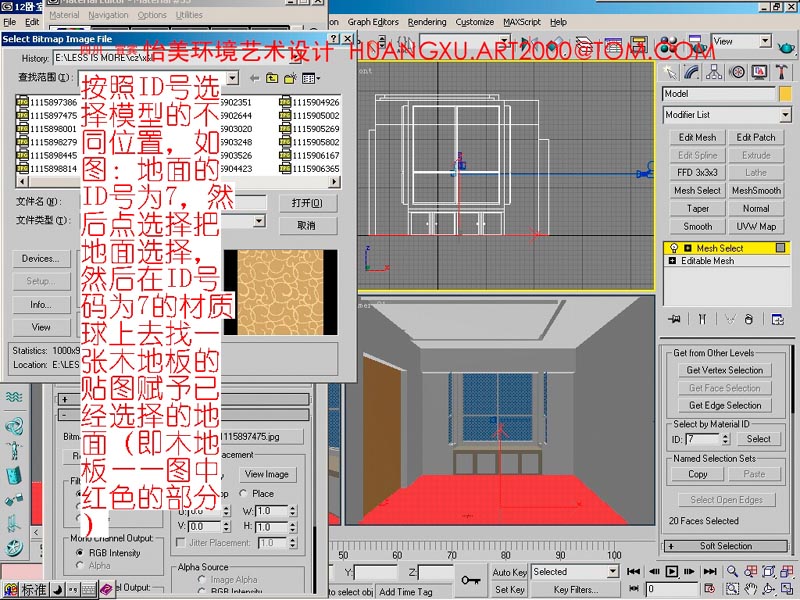Screen dimensions: 800x600
Task: Select the Pan hand viewport tool
Action: (751, 589)
